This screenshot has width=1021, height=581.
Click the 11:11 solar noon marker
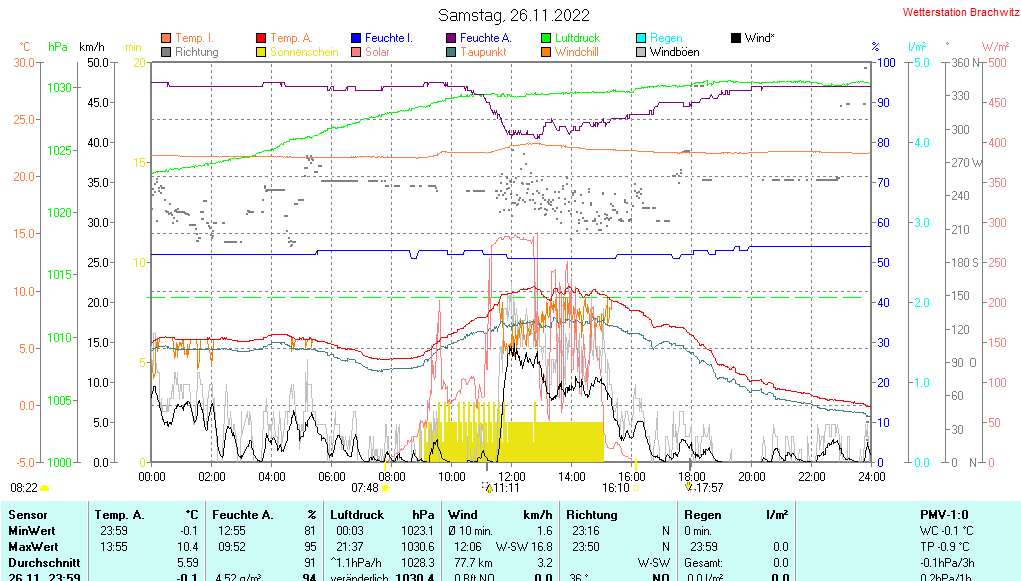[506, 488]
